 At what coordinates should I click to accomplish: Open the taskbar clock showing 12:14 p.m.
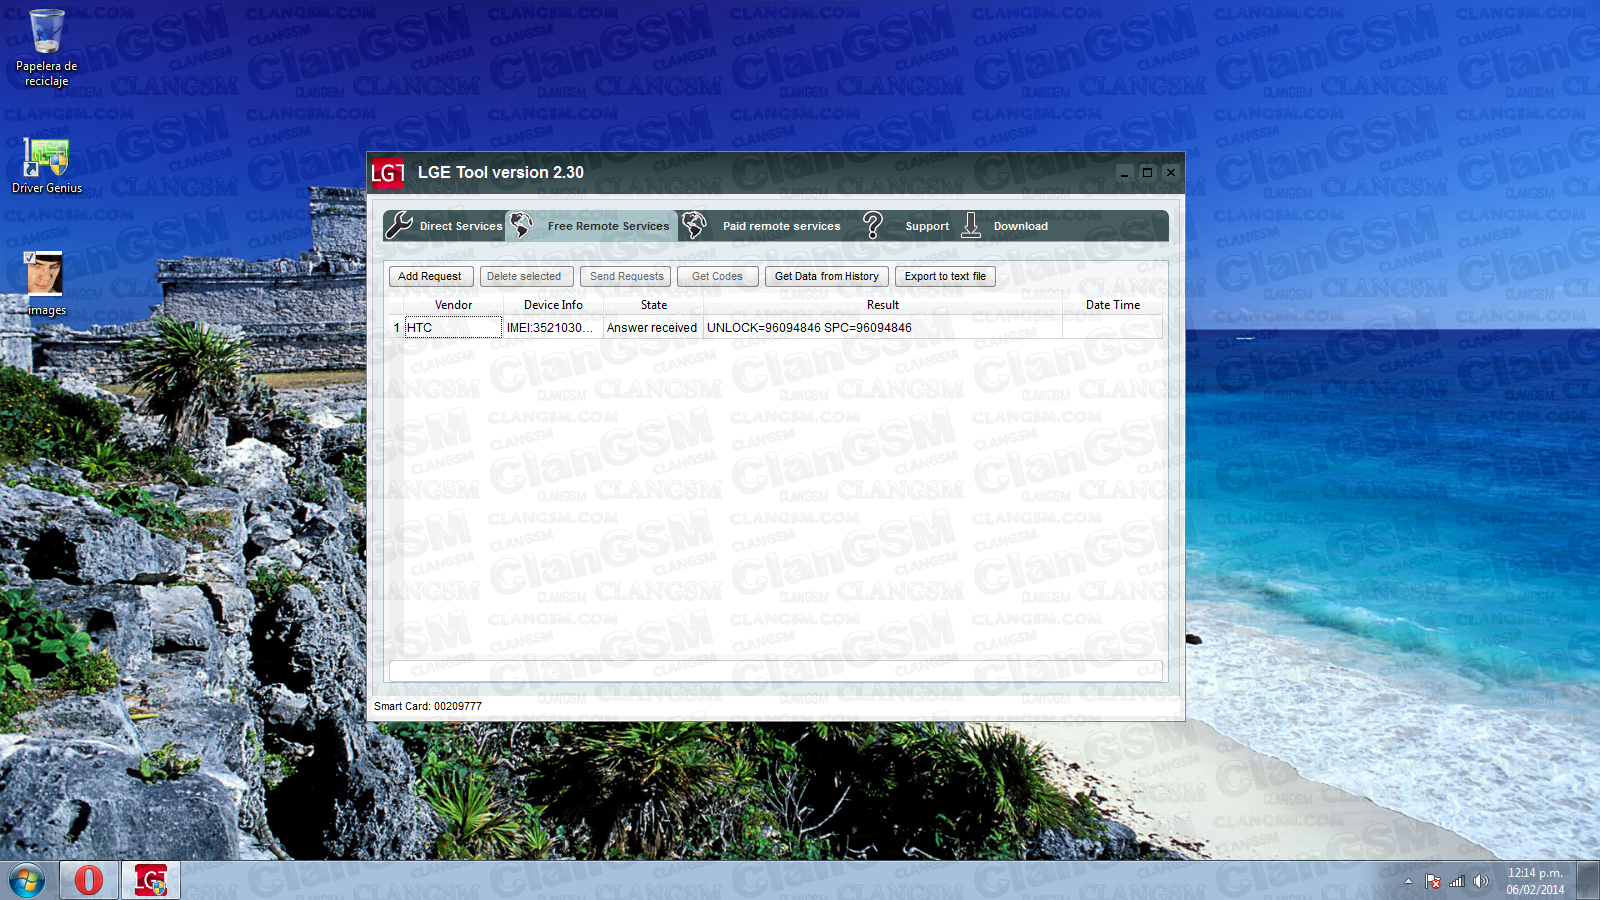pos(1535,881)
